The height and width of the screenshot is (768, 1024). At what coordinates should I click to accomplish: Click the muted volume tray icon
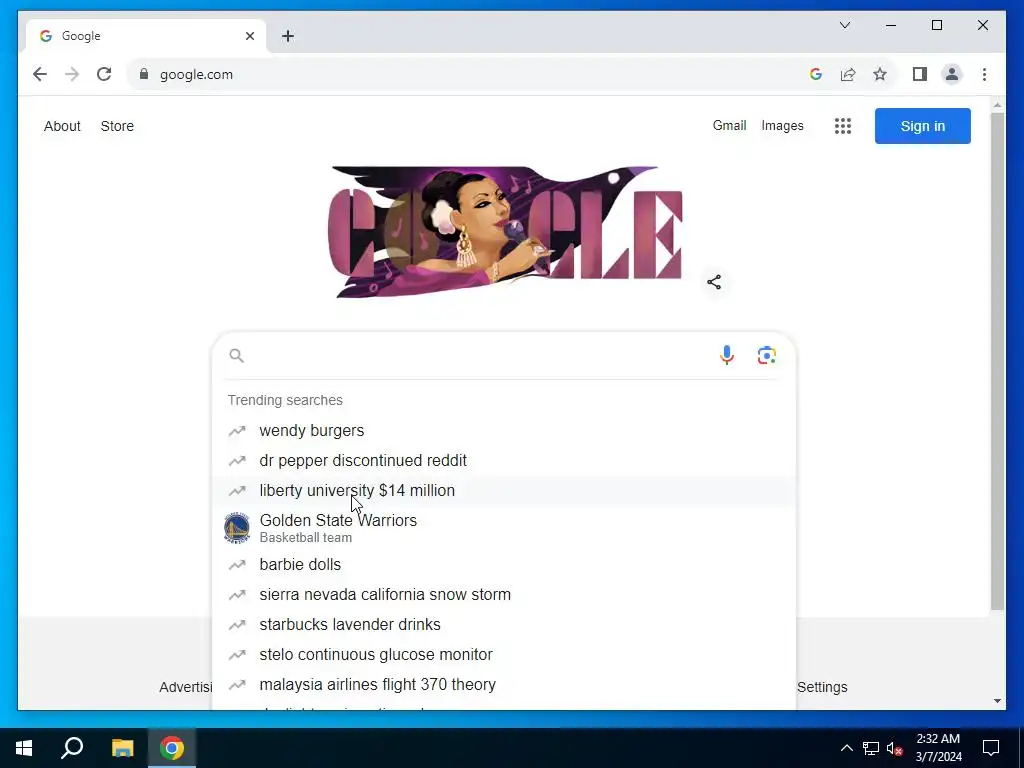(x=895, y=748)
